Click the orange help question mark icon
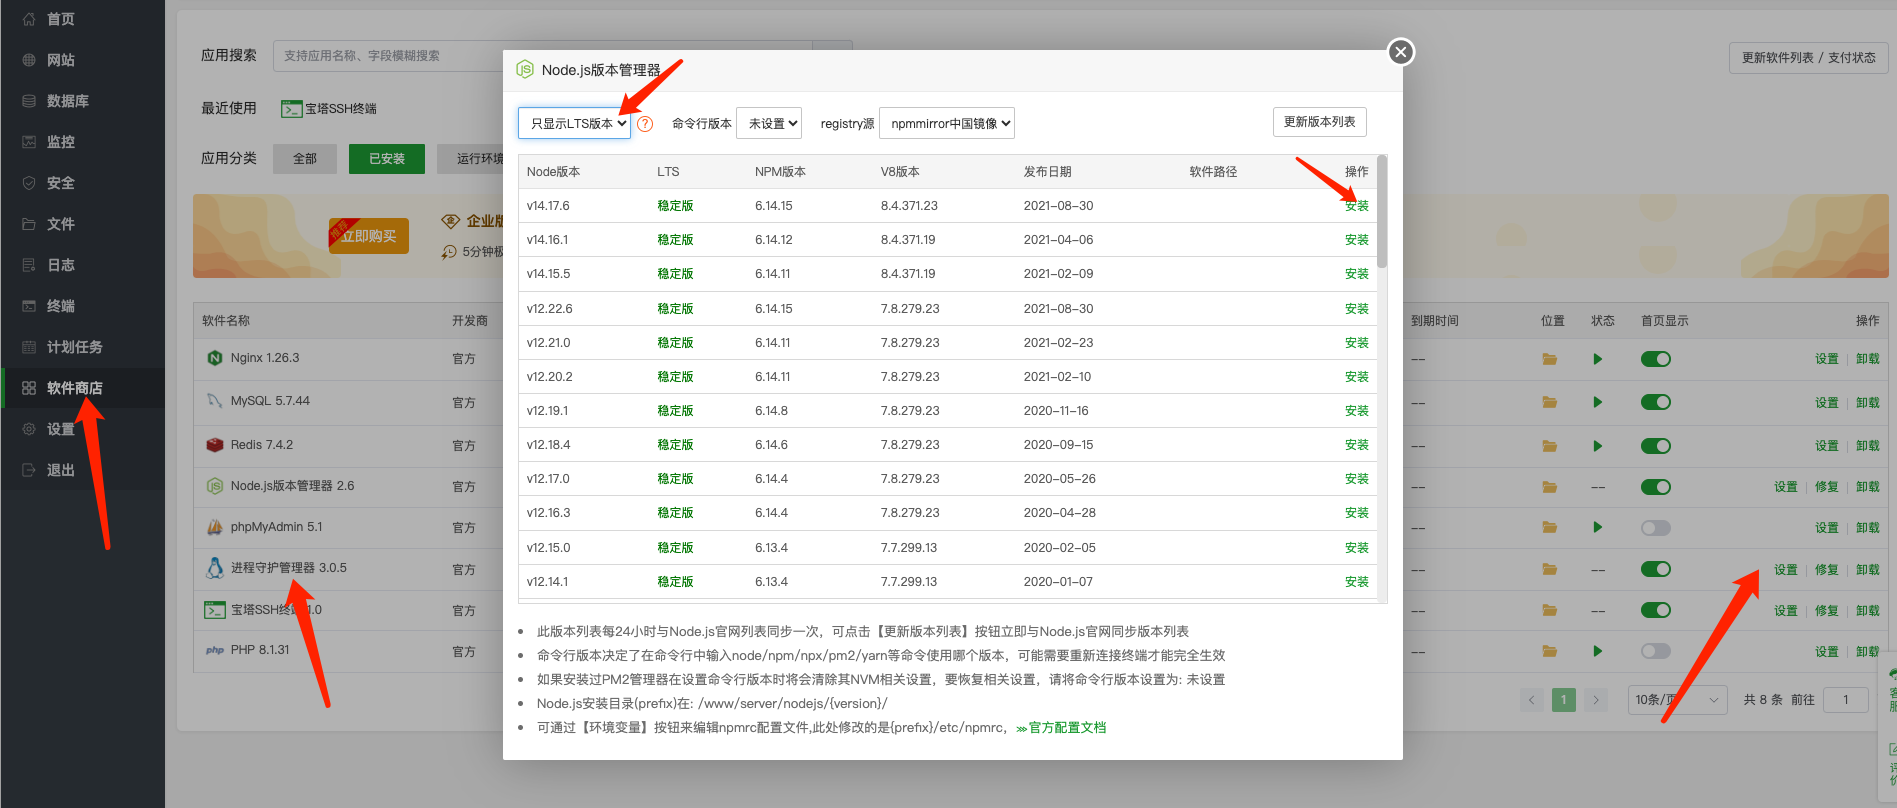 (645, 124)
